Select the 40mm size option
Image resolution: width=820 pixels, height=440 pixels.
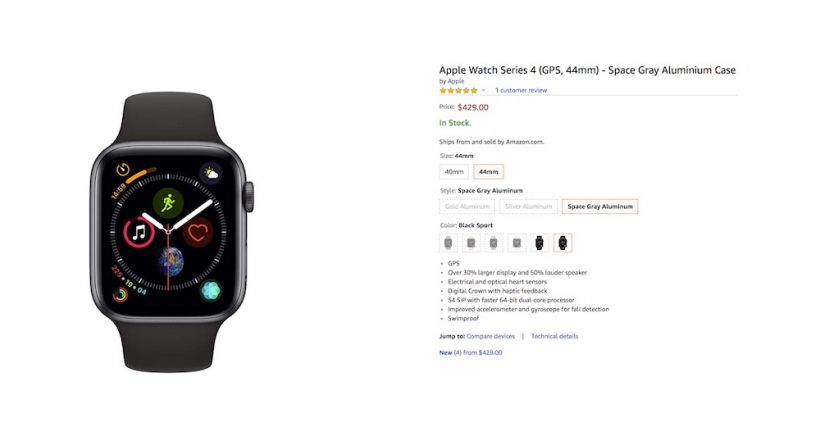pos(454,172)
